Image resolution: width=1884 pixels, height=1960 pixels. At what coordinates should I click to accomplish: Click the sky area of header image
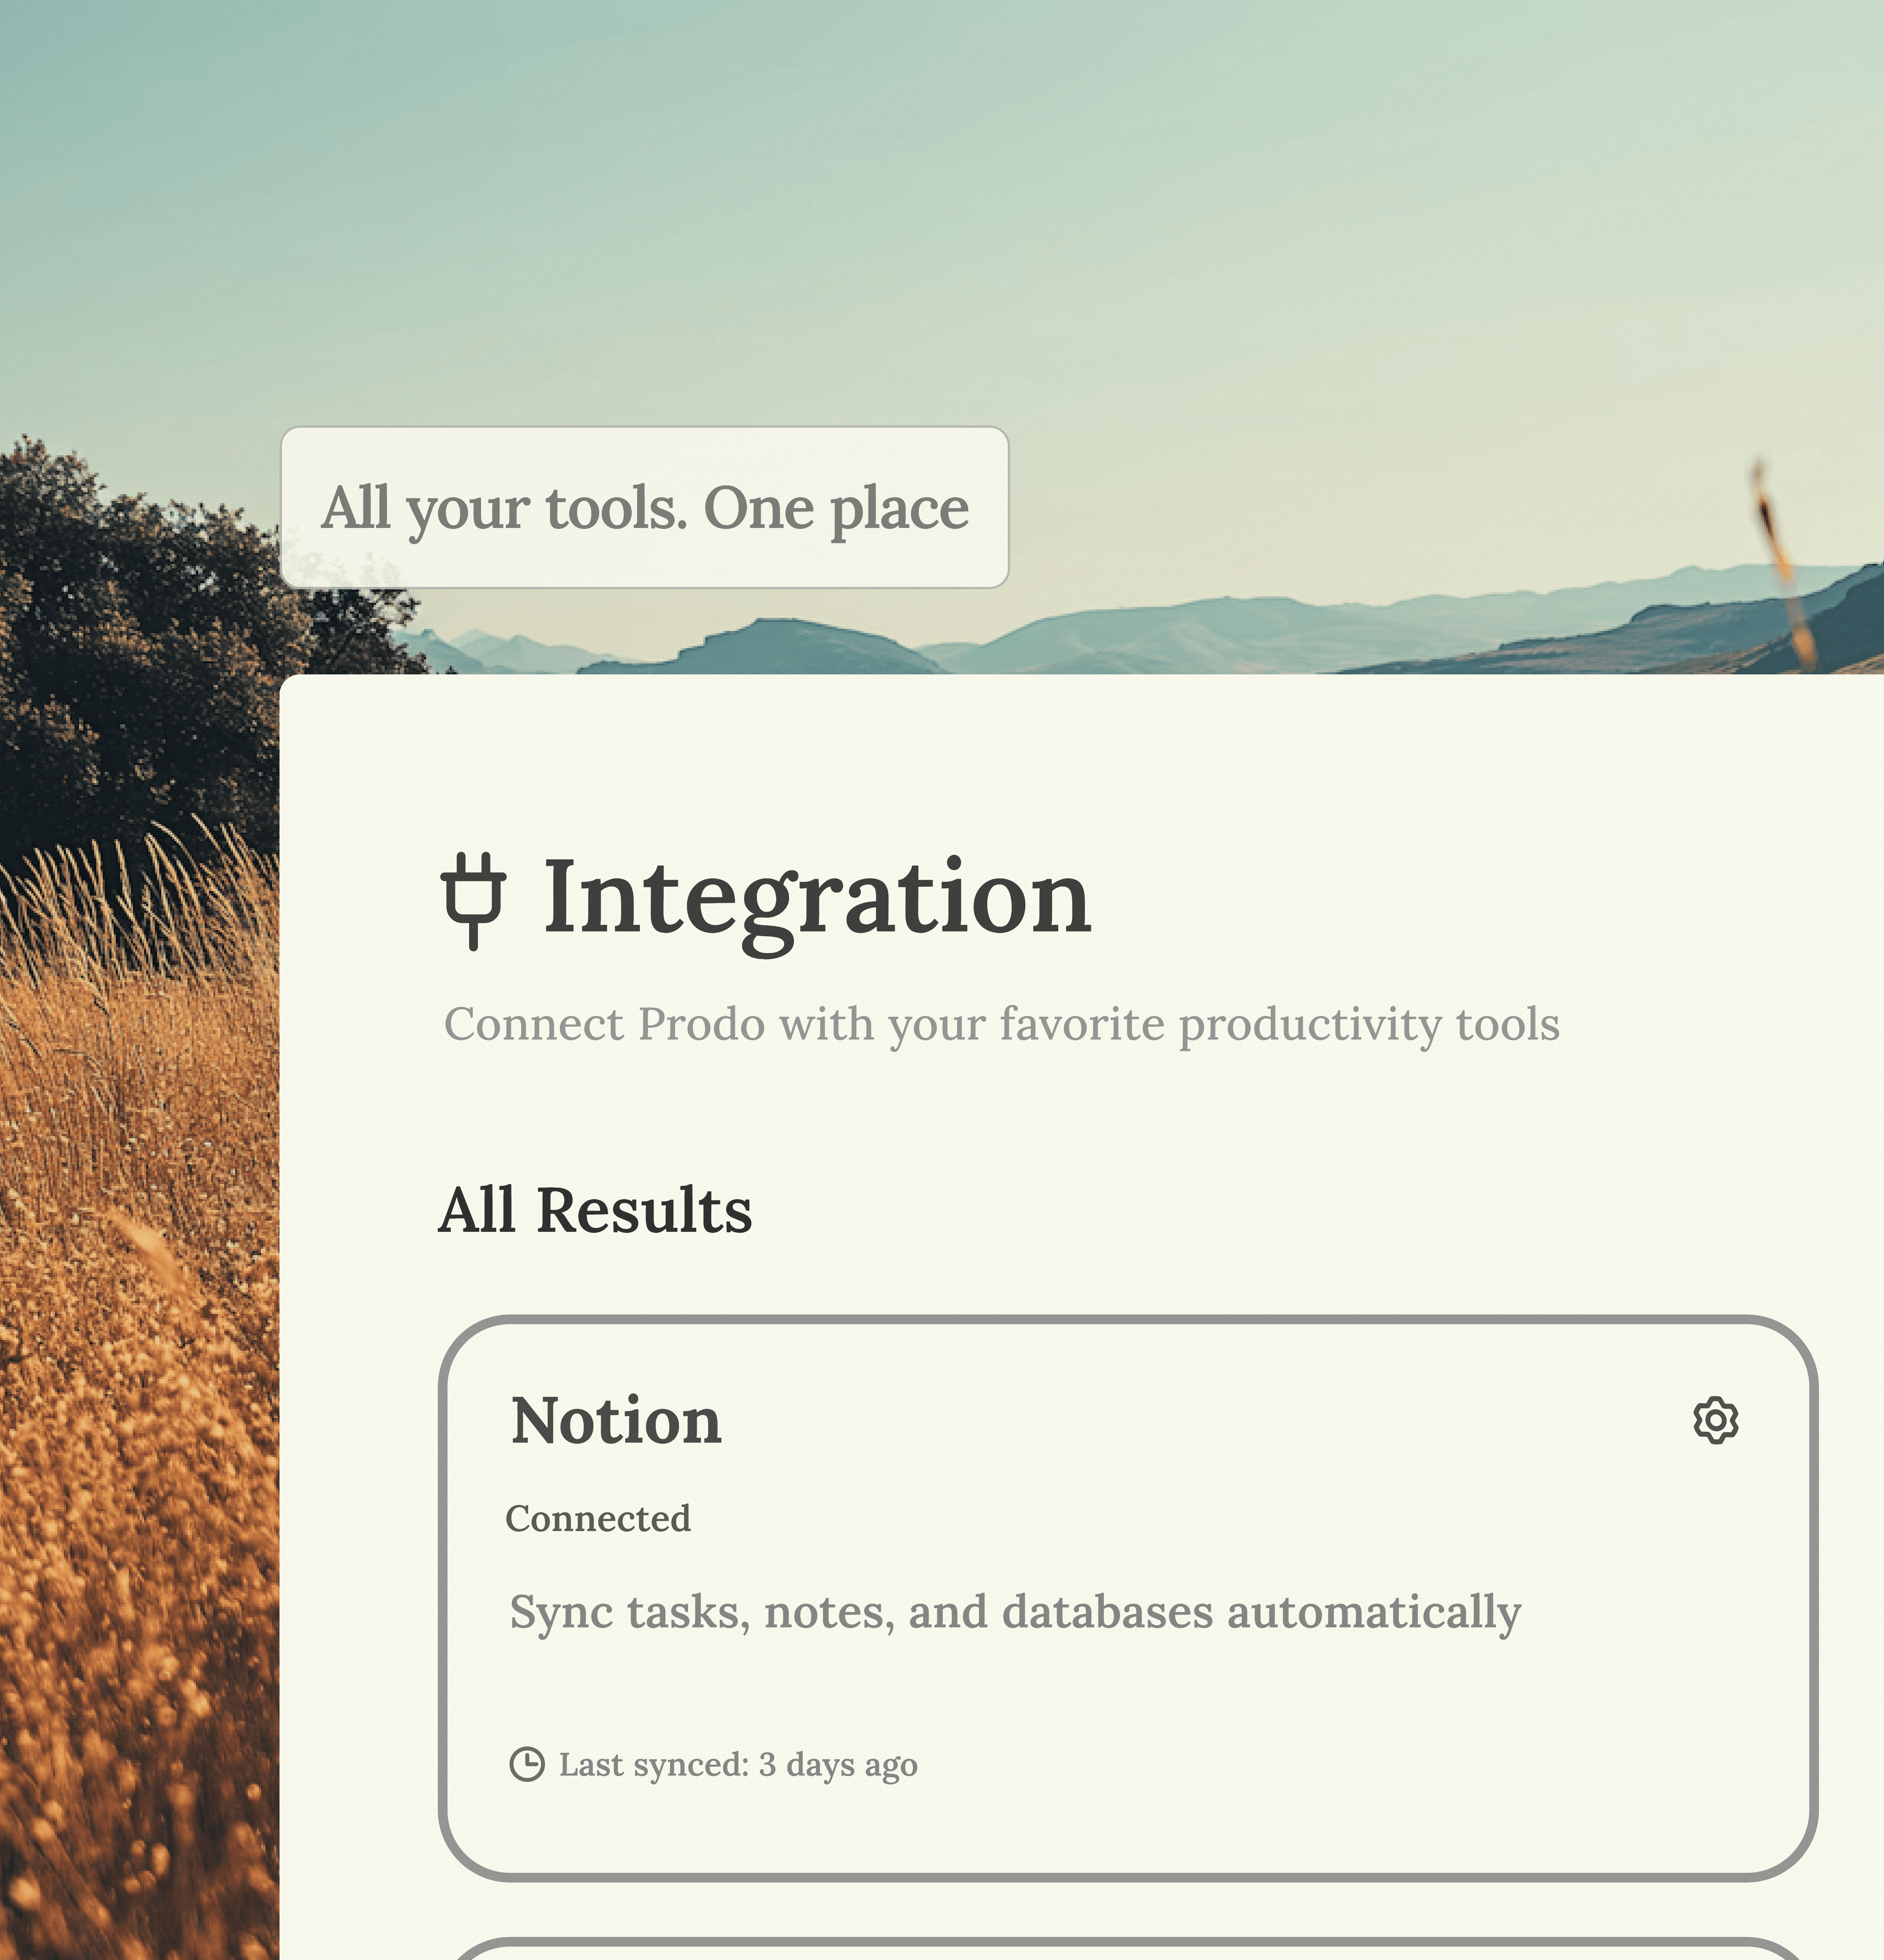coord(1000,200)
